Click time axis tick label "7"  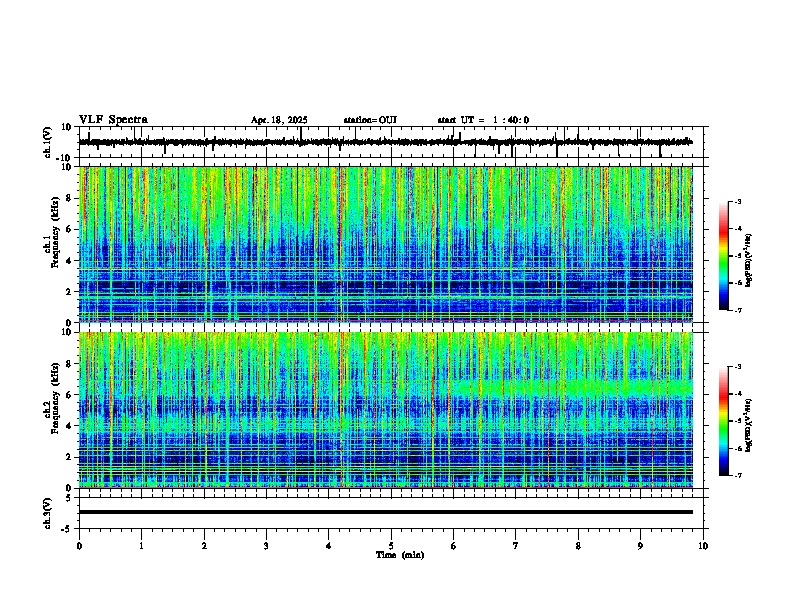(x=516, y=546)
